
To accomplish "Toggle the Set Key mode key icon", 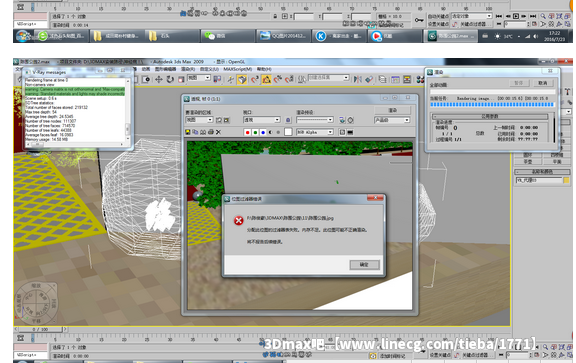I will [419, 20].
